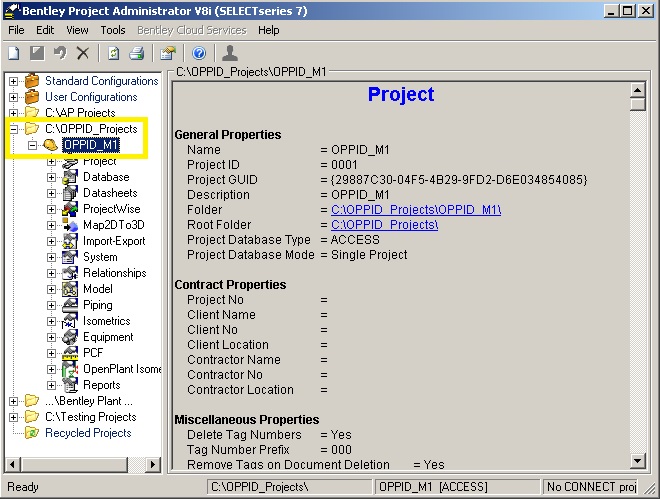The height and width of the screenshot is (499, 660).
Task: Click the Model node icon
Action: (x=70, y=289)
